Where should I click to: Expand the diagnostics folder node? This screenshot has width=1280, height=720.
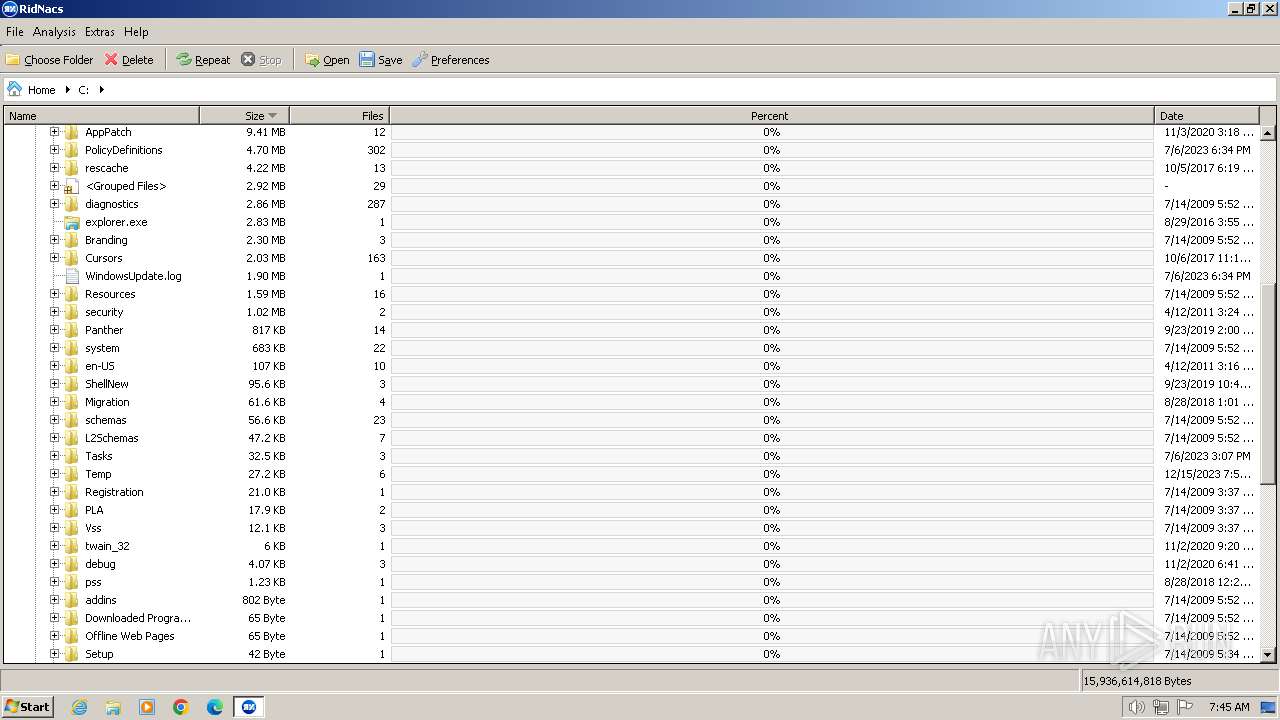click(x=54, y=204)
